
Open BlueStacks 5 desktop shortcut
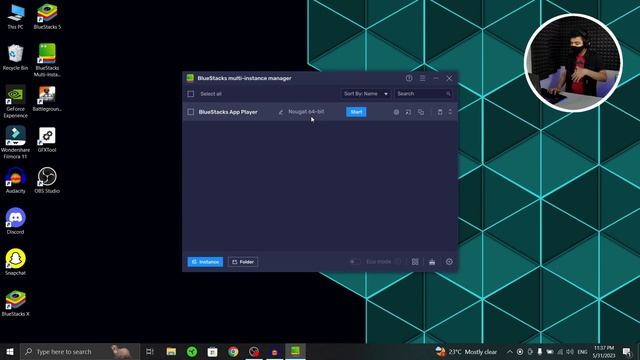tap(47, 17)
